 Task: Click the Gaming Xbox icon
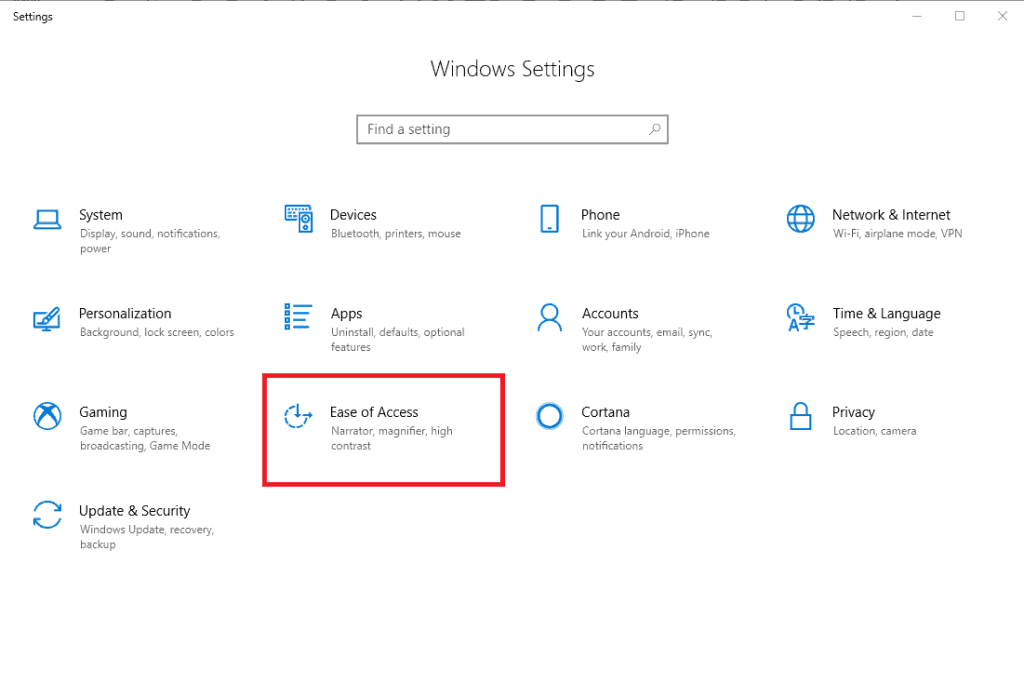point(47,416)
